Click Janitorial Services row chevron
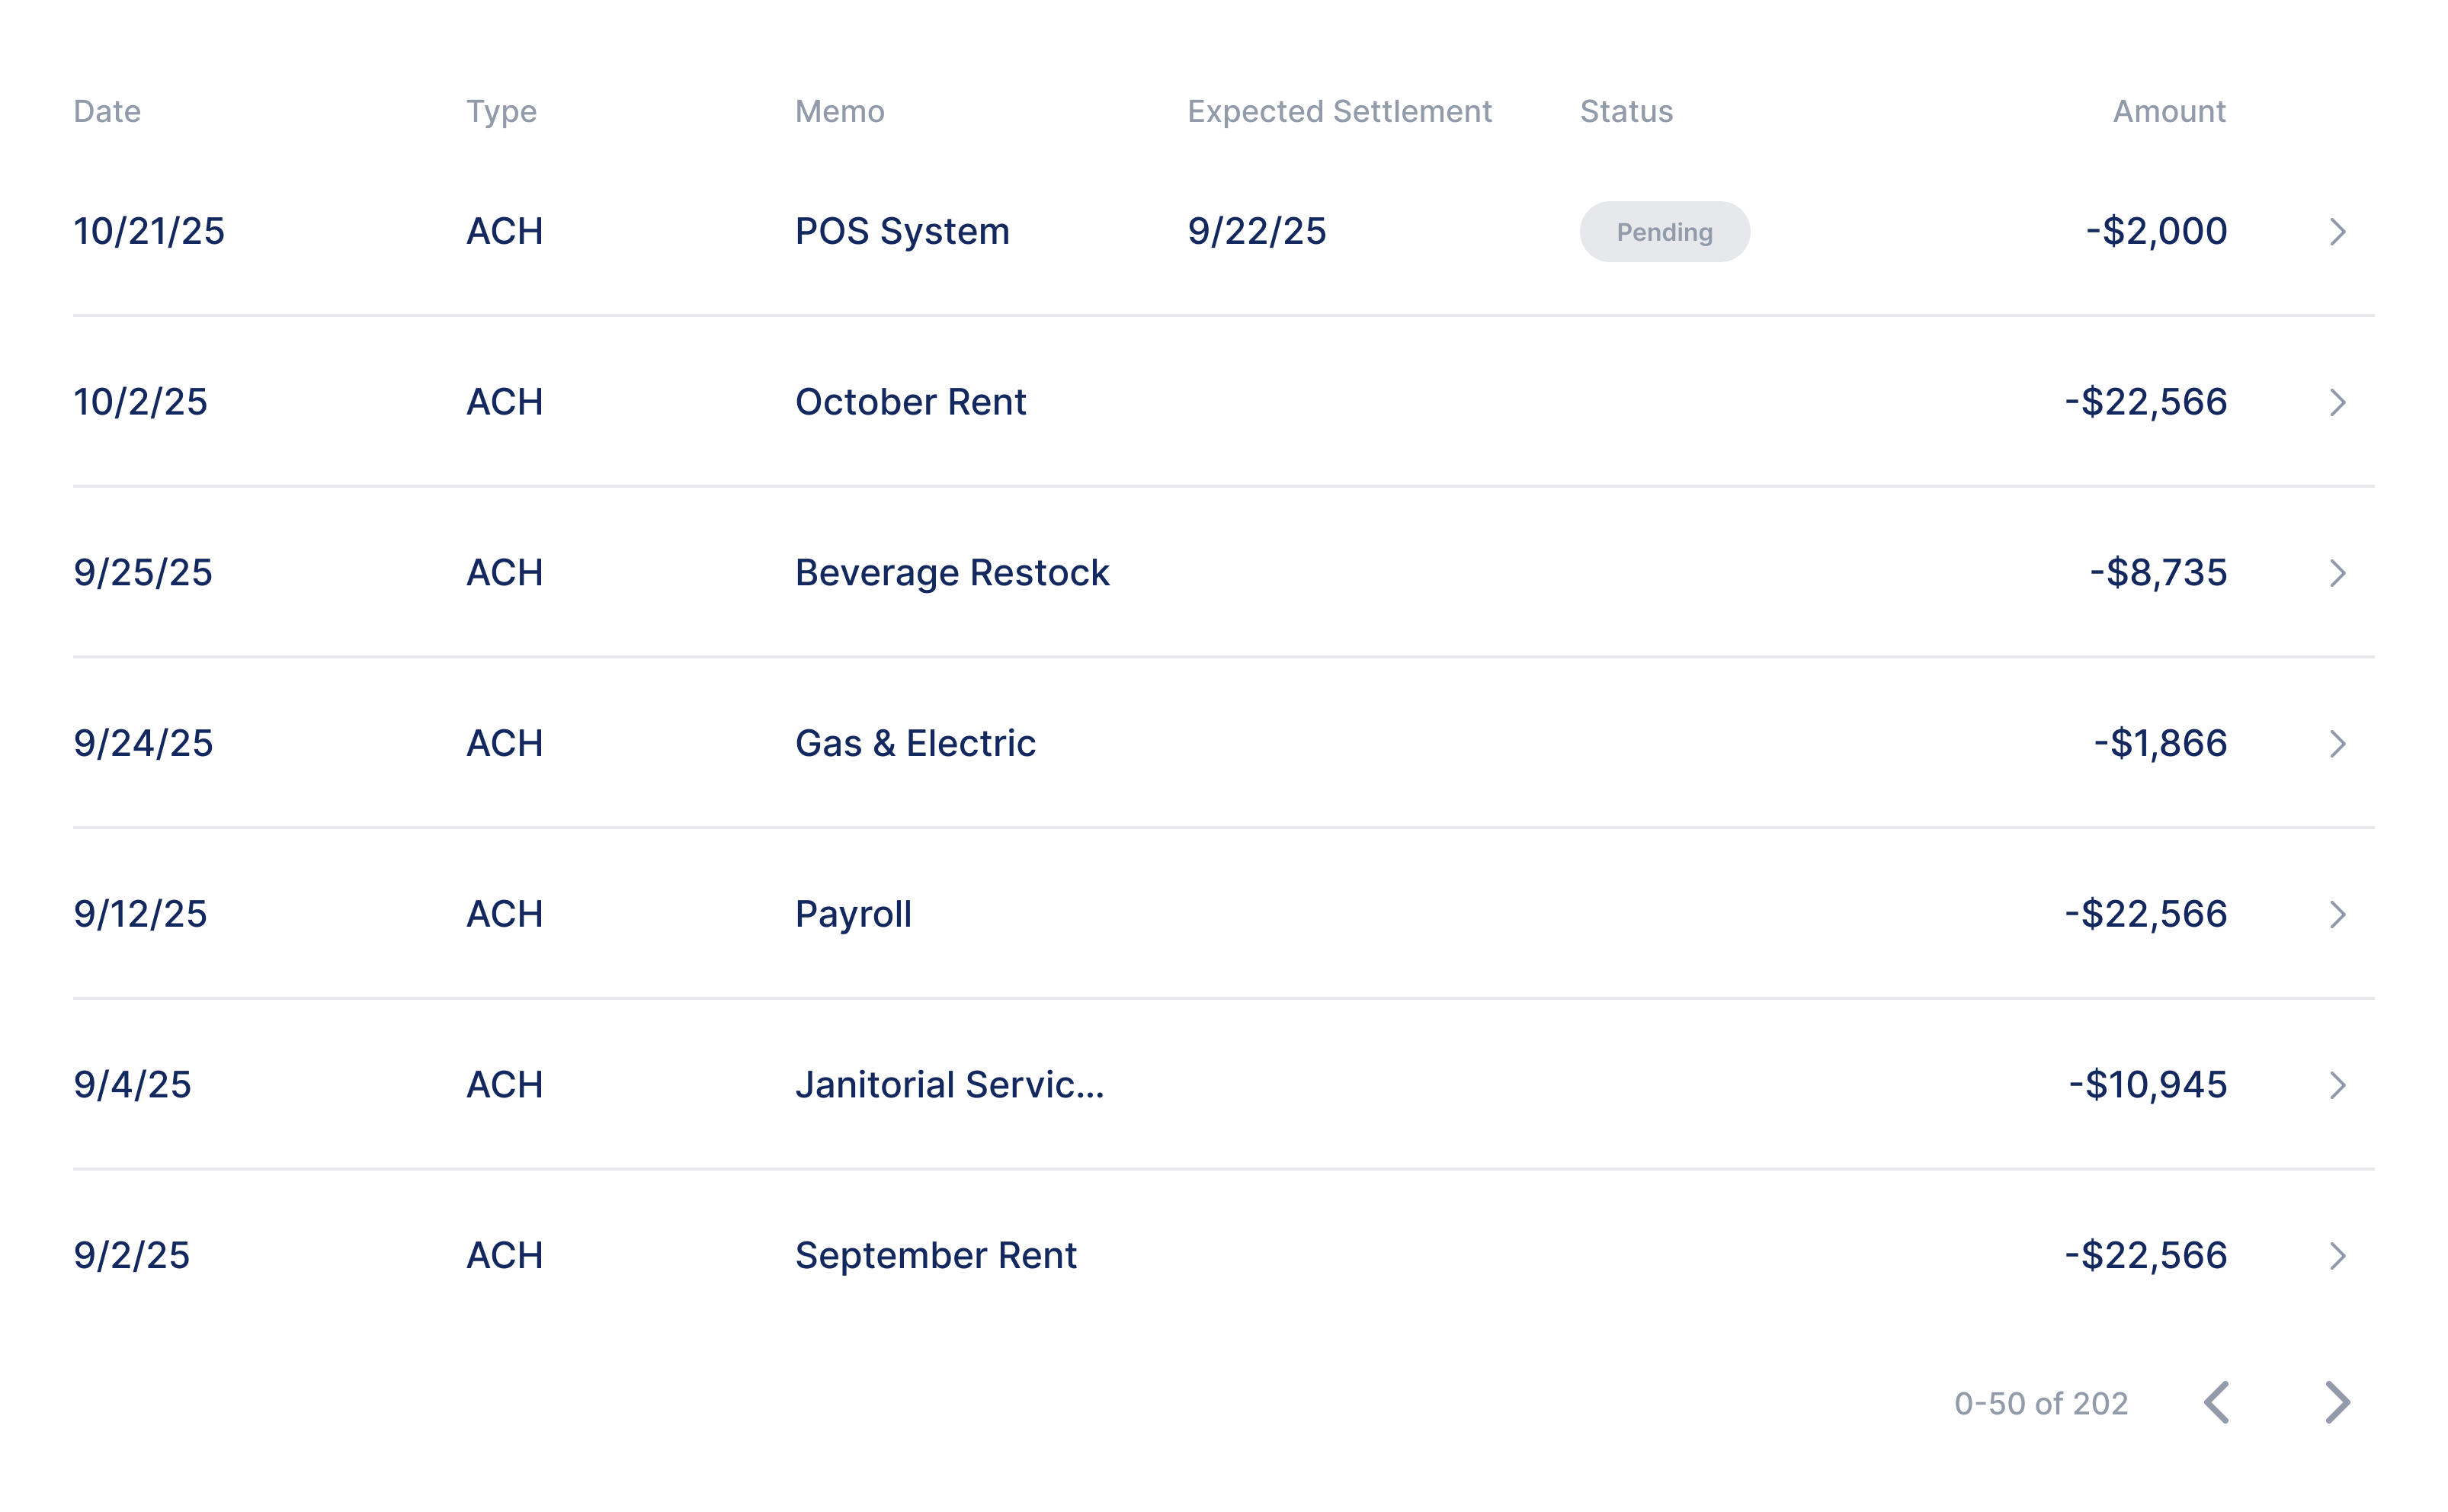2448x1512 pixels. [x=2337, y=1085]
